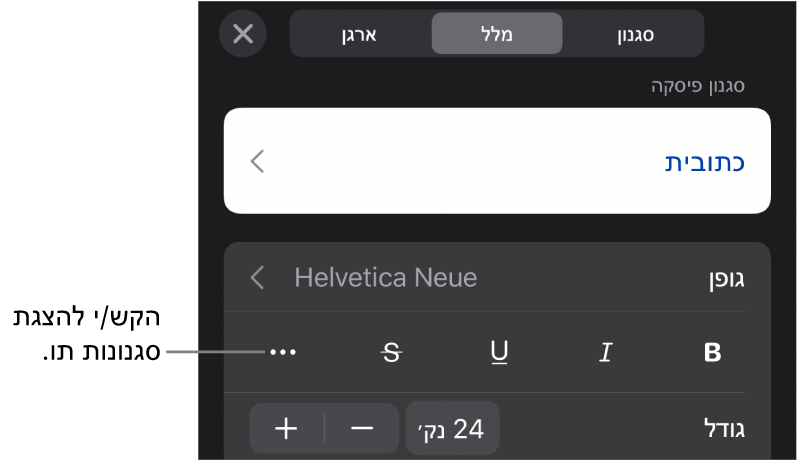Select the מלל tab
The image size is (798, 460).
tap(497, 34)
